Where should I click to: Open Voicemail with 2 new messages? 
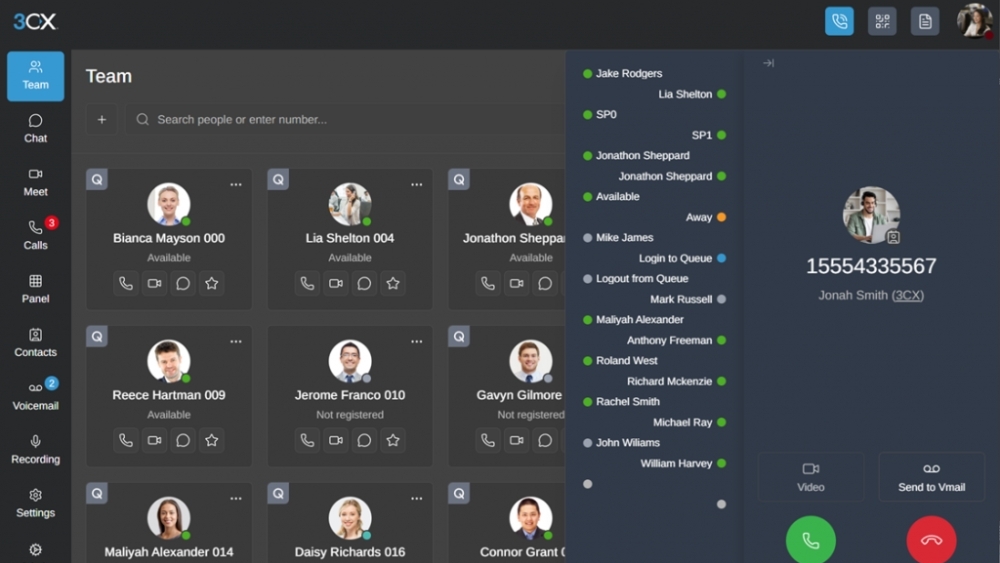[x=36, y=396]
